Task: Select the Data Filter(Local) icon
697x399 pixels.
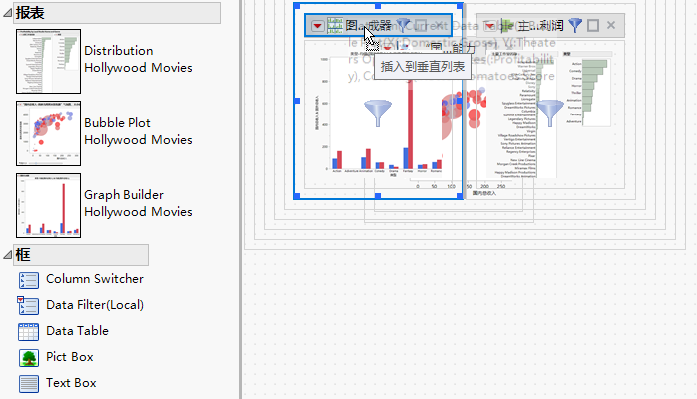Action: click(x=28, y=306)
